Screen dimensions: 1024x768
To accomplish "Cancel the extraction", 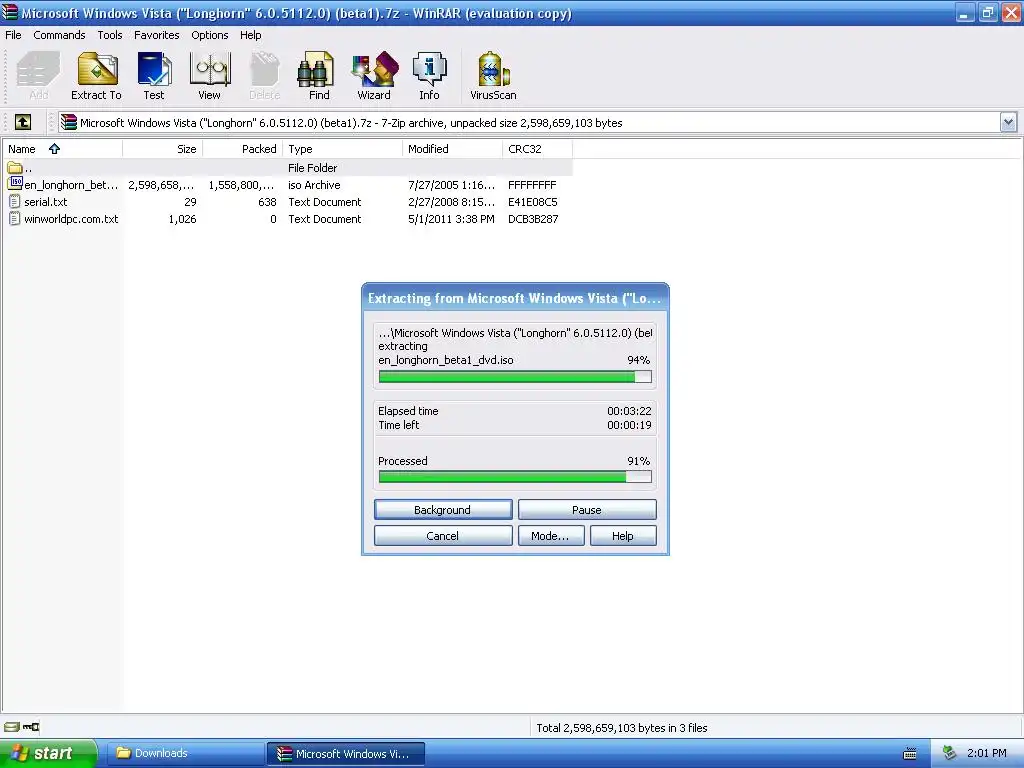I will coord(443,536).
